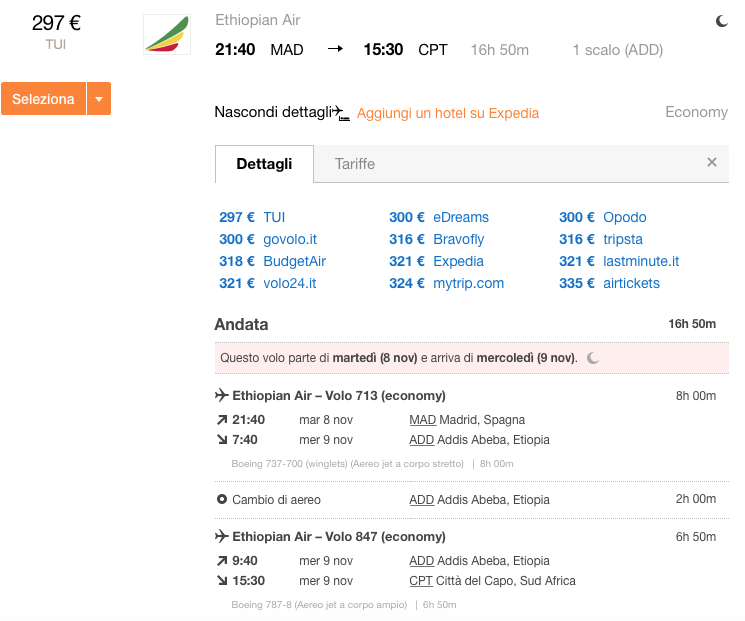Click the overnight flight moon icon at top
745x621 pixels.
tap(721, 21)
